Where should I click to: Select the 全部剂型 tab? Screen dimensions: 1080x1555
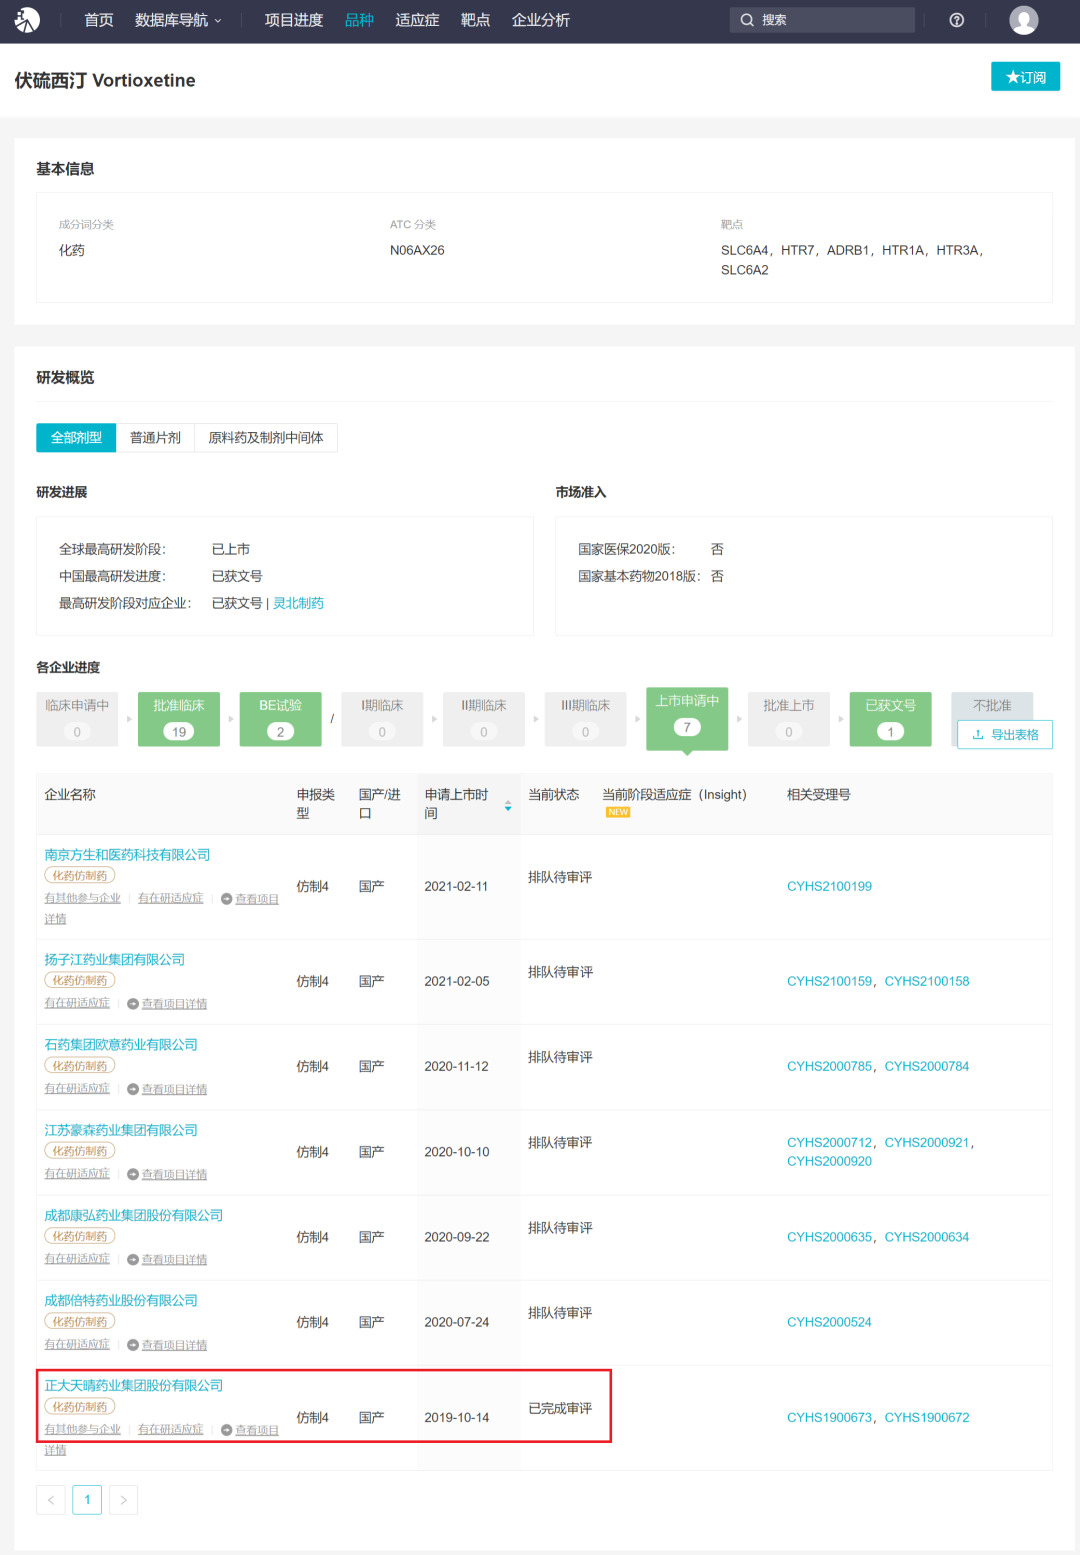point(76,437)
